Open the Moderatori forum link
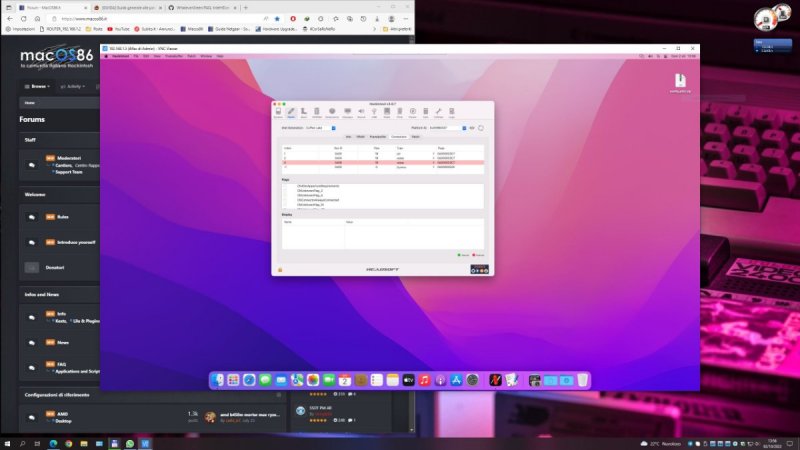 pos(69,158)
